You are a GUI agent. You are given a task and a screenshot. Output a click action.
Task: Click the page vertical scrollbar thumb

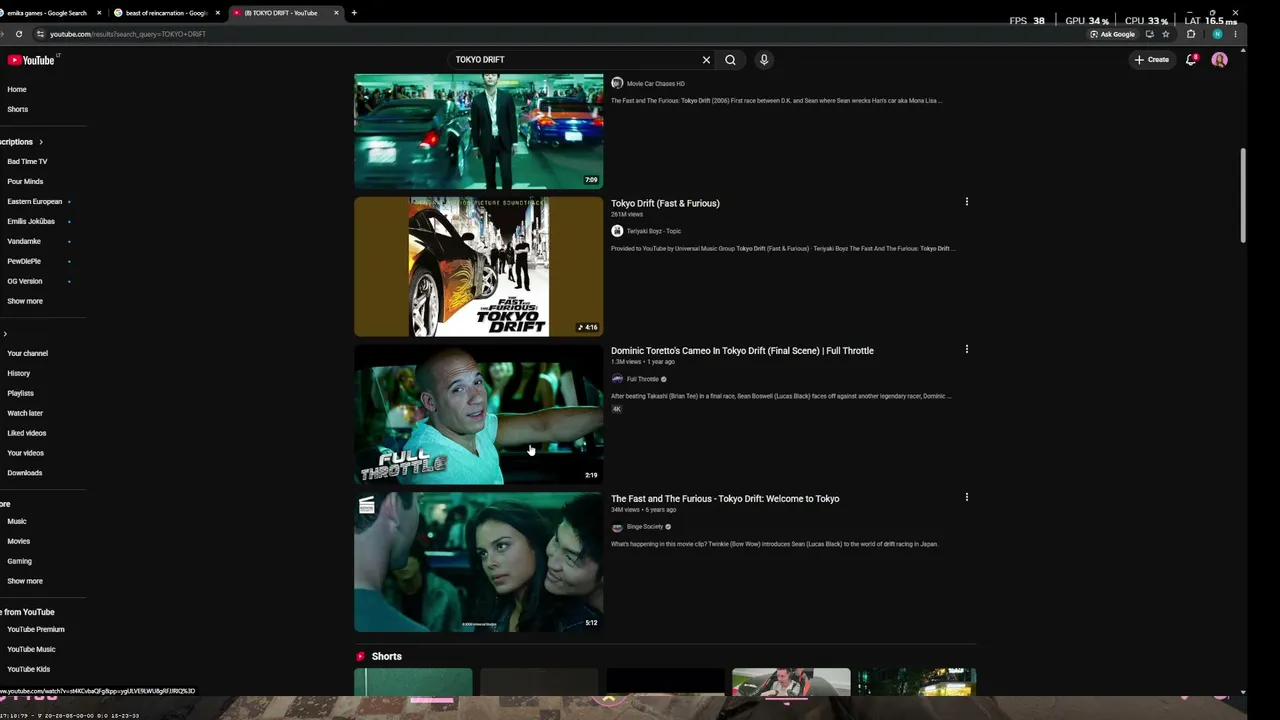(x=1243, y=196)
